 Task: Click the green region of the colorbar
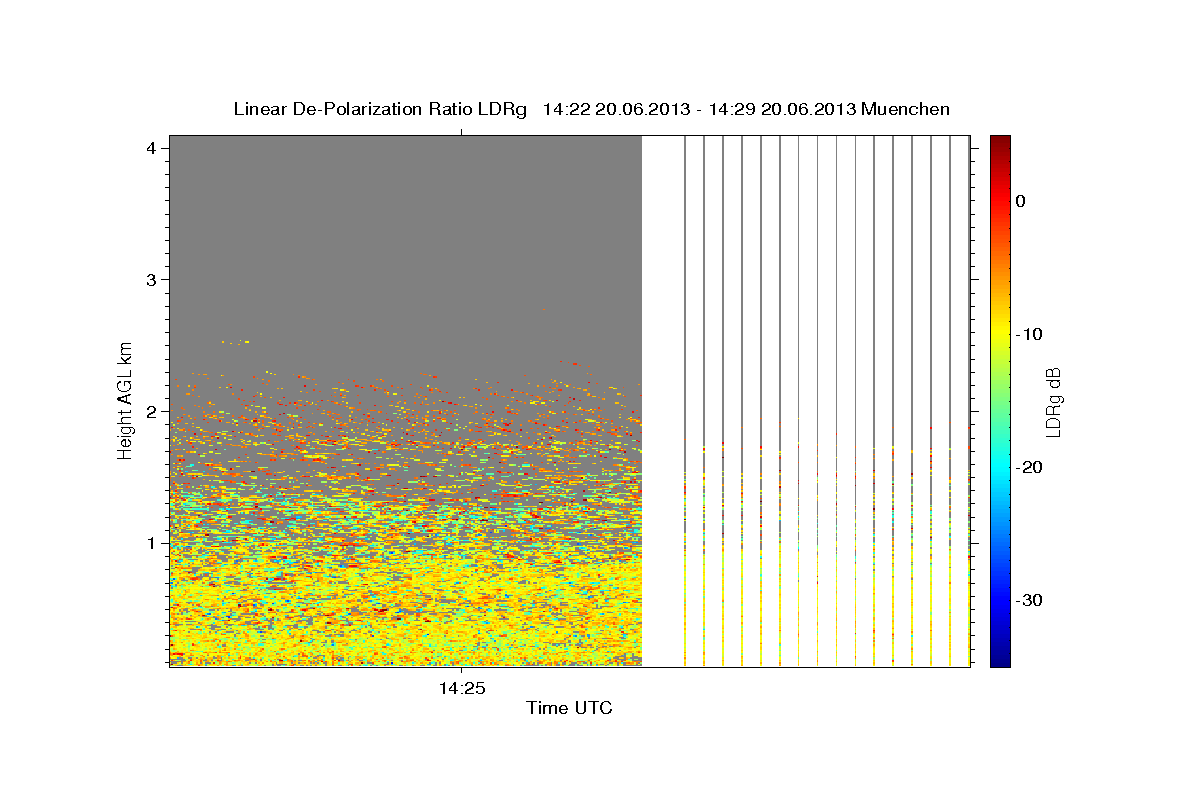(1000, 400)
